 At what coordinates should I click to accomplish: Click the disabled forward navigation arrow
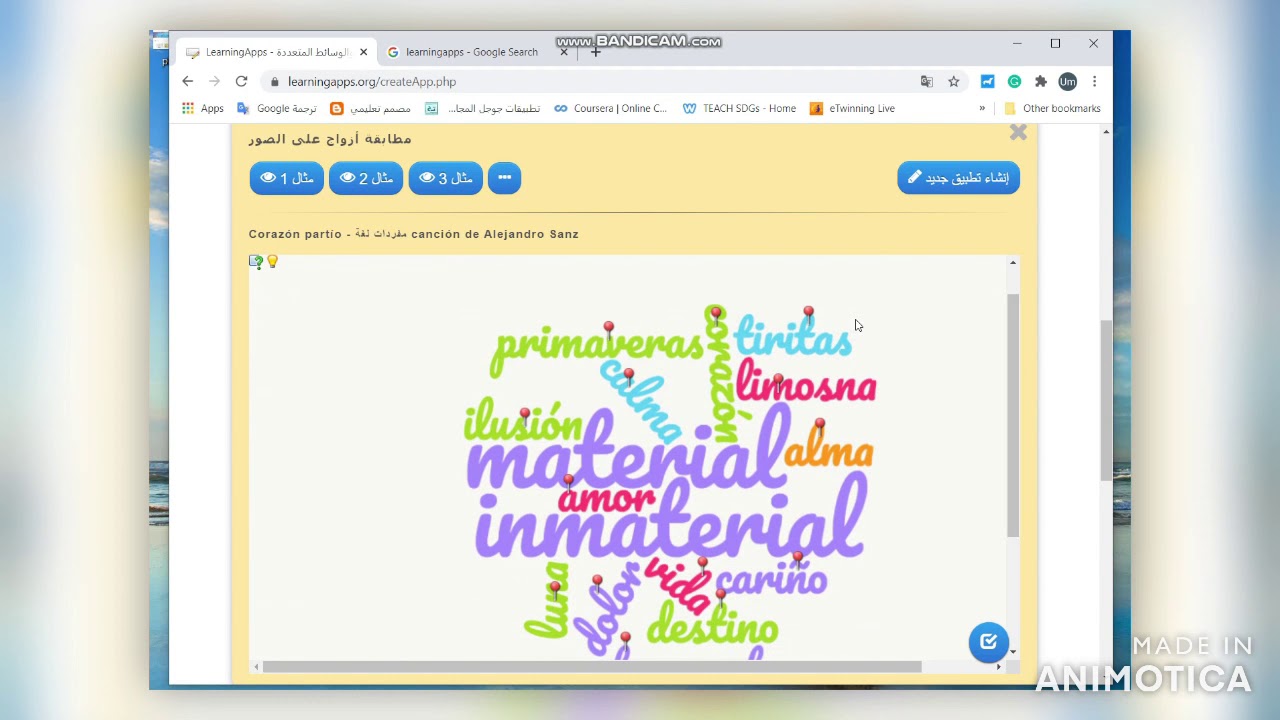[214, 81]
